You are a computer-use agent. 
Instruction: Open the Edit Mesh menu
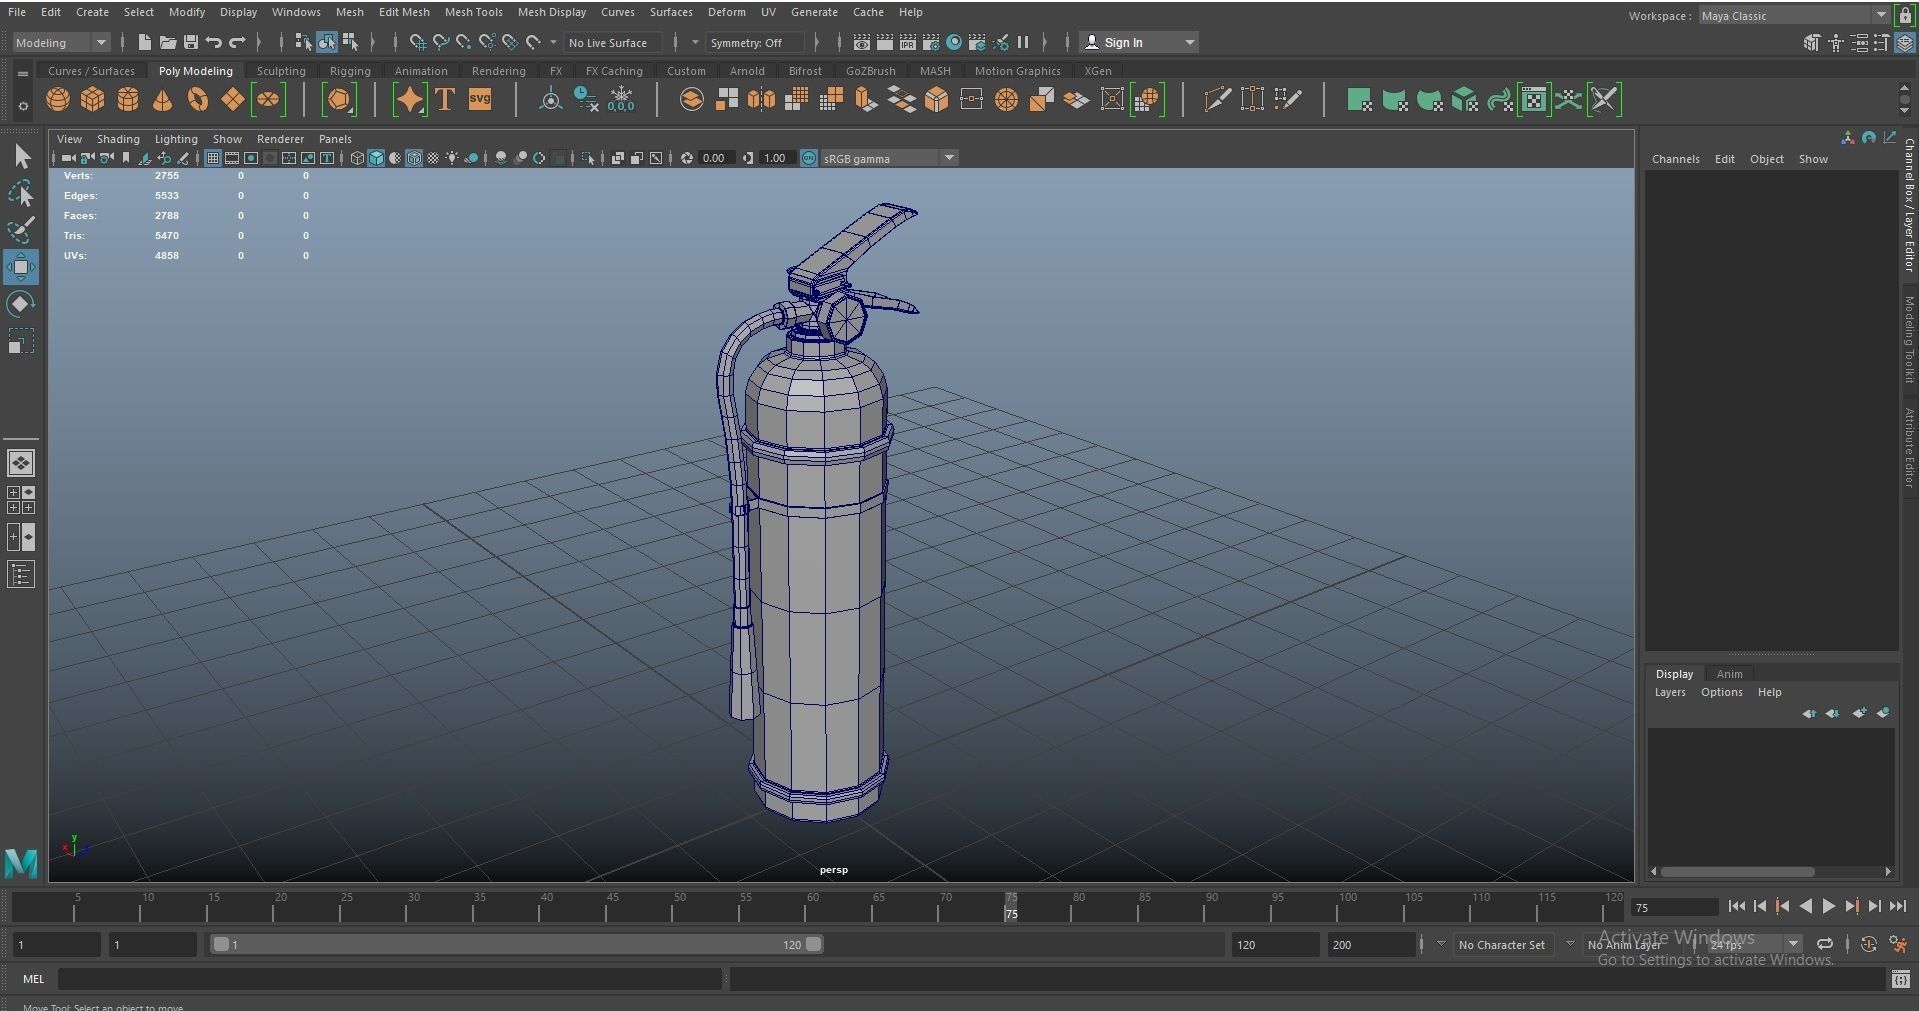[x=404, y=12]
